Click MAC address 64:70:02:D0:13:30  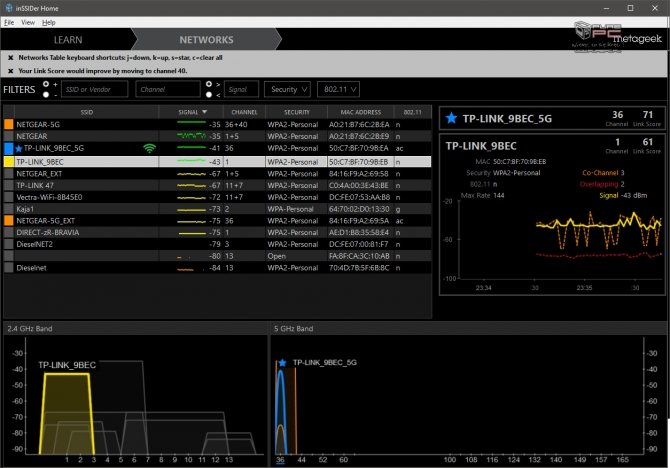(x=359, y=209)
